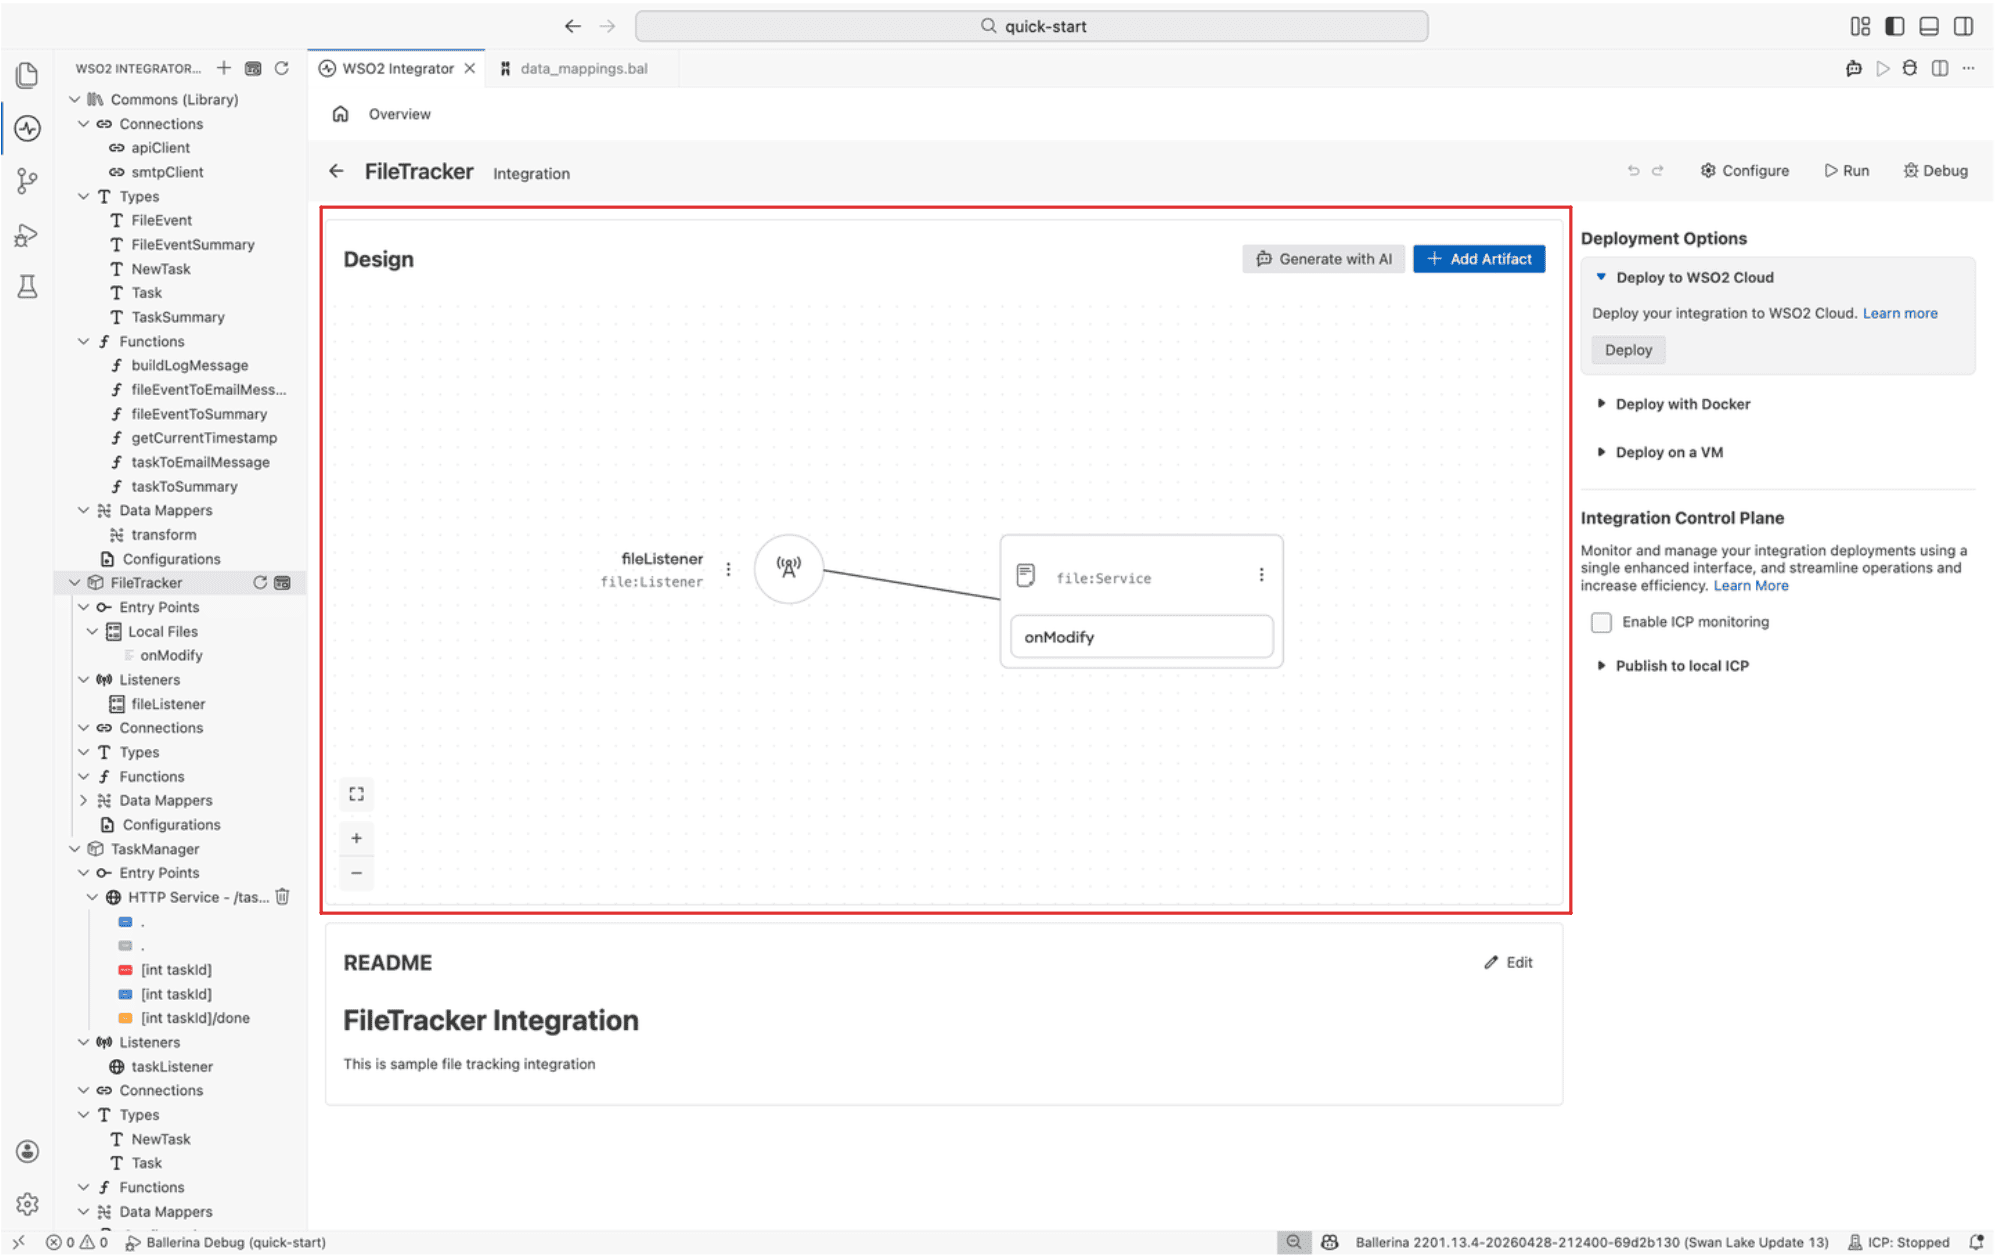
Task: Click the quick-start search bar
Action: [1032, 26]
